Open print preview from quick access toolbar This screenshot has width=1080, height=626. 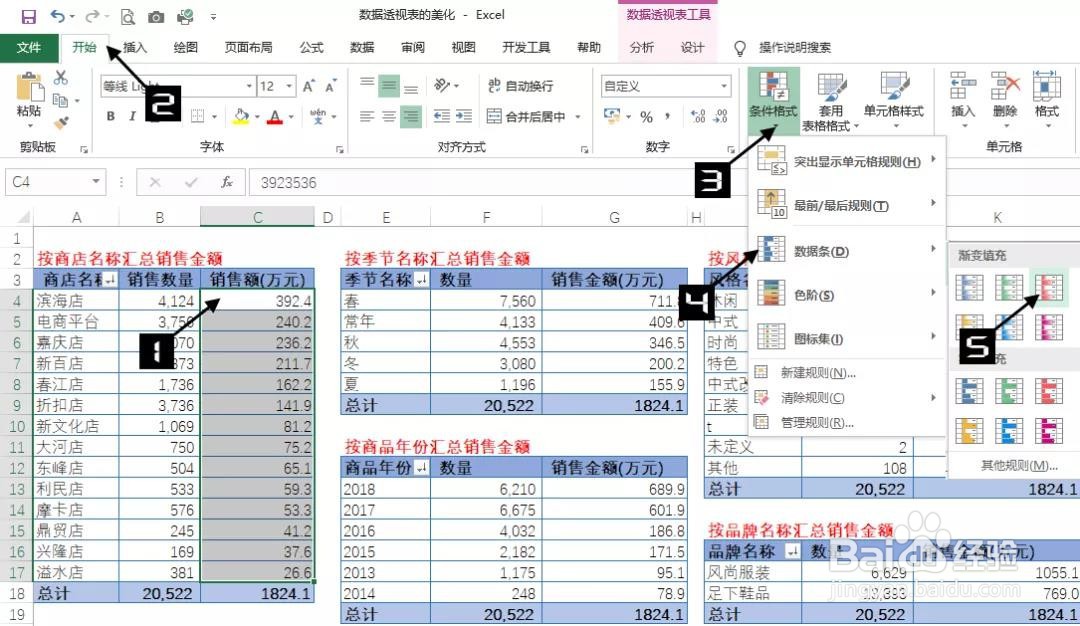point(127,17)
